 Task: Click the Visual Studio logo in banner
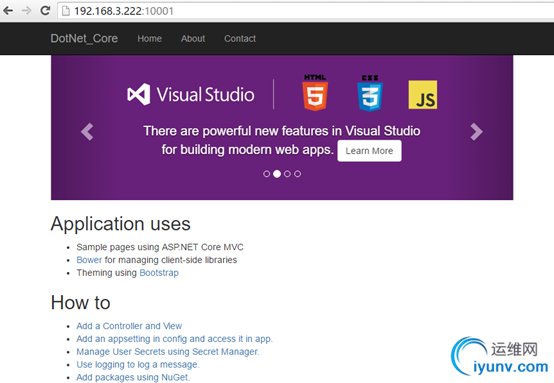pos(191,94)
